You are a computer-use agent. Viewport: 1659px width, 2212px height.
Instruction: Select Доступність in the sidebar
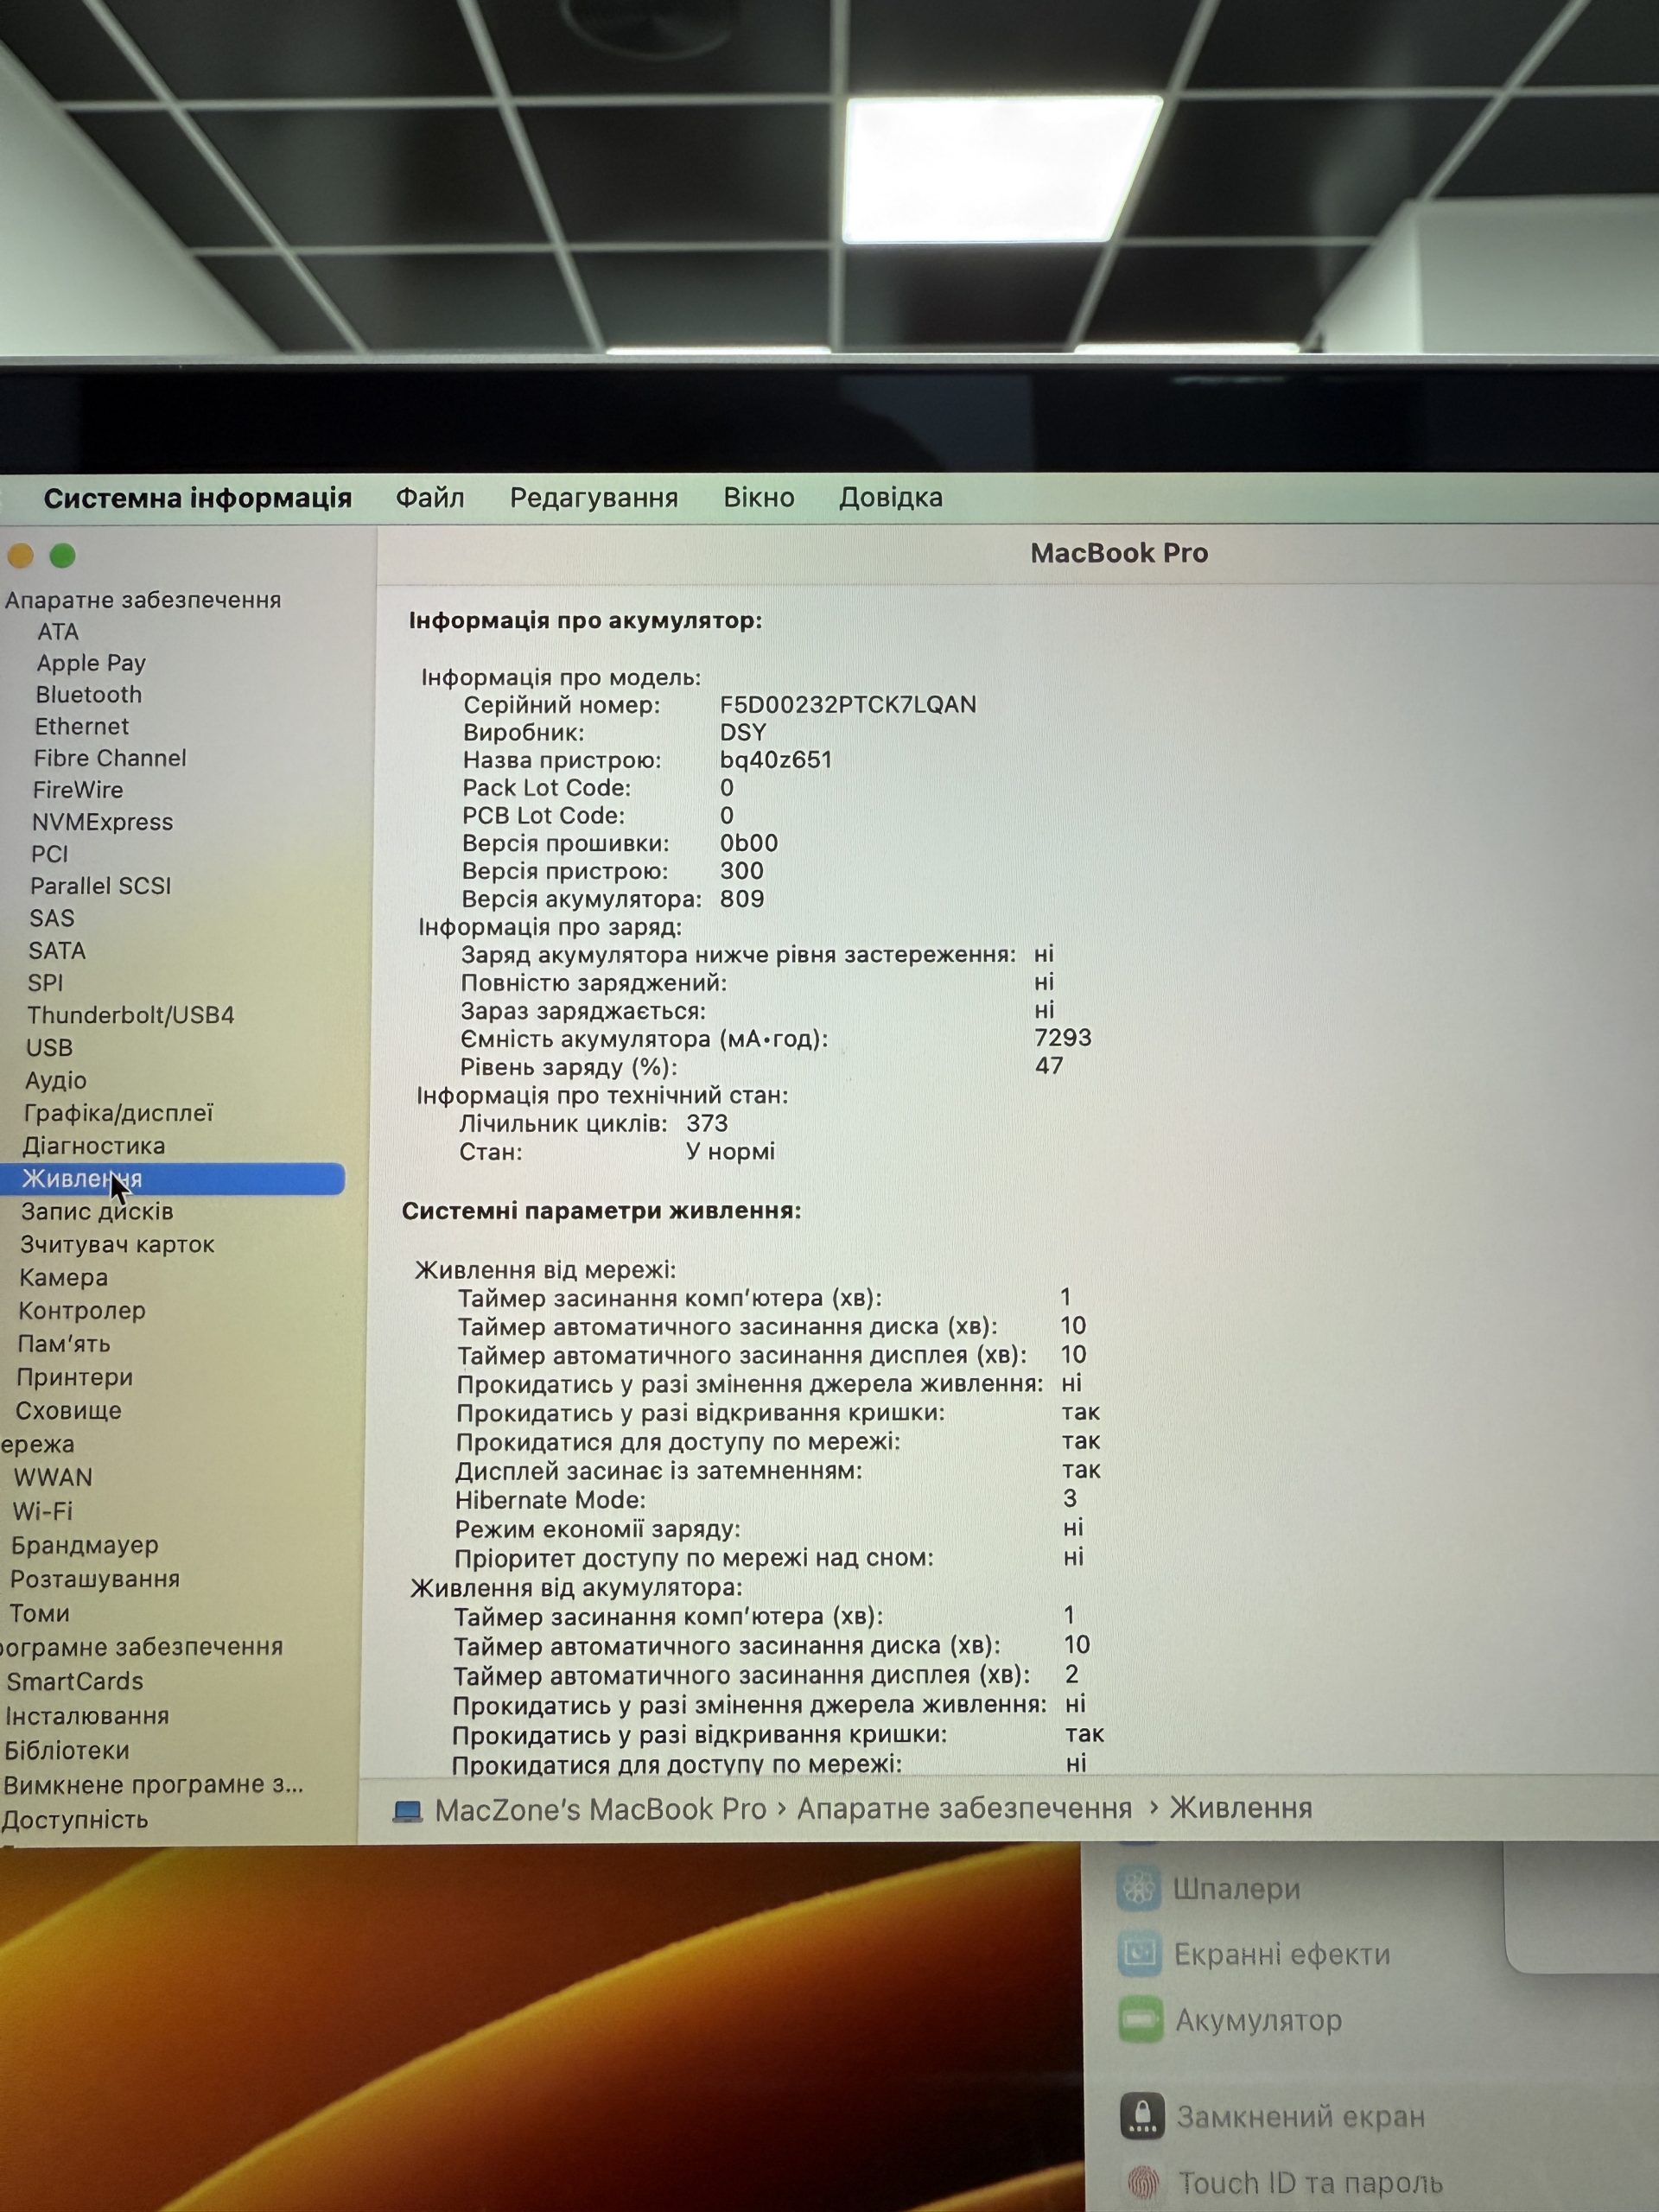point(75,1820)
